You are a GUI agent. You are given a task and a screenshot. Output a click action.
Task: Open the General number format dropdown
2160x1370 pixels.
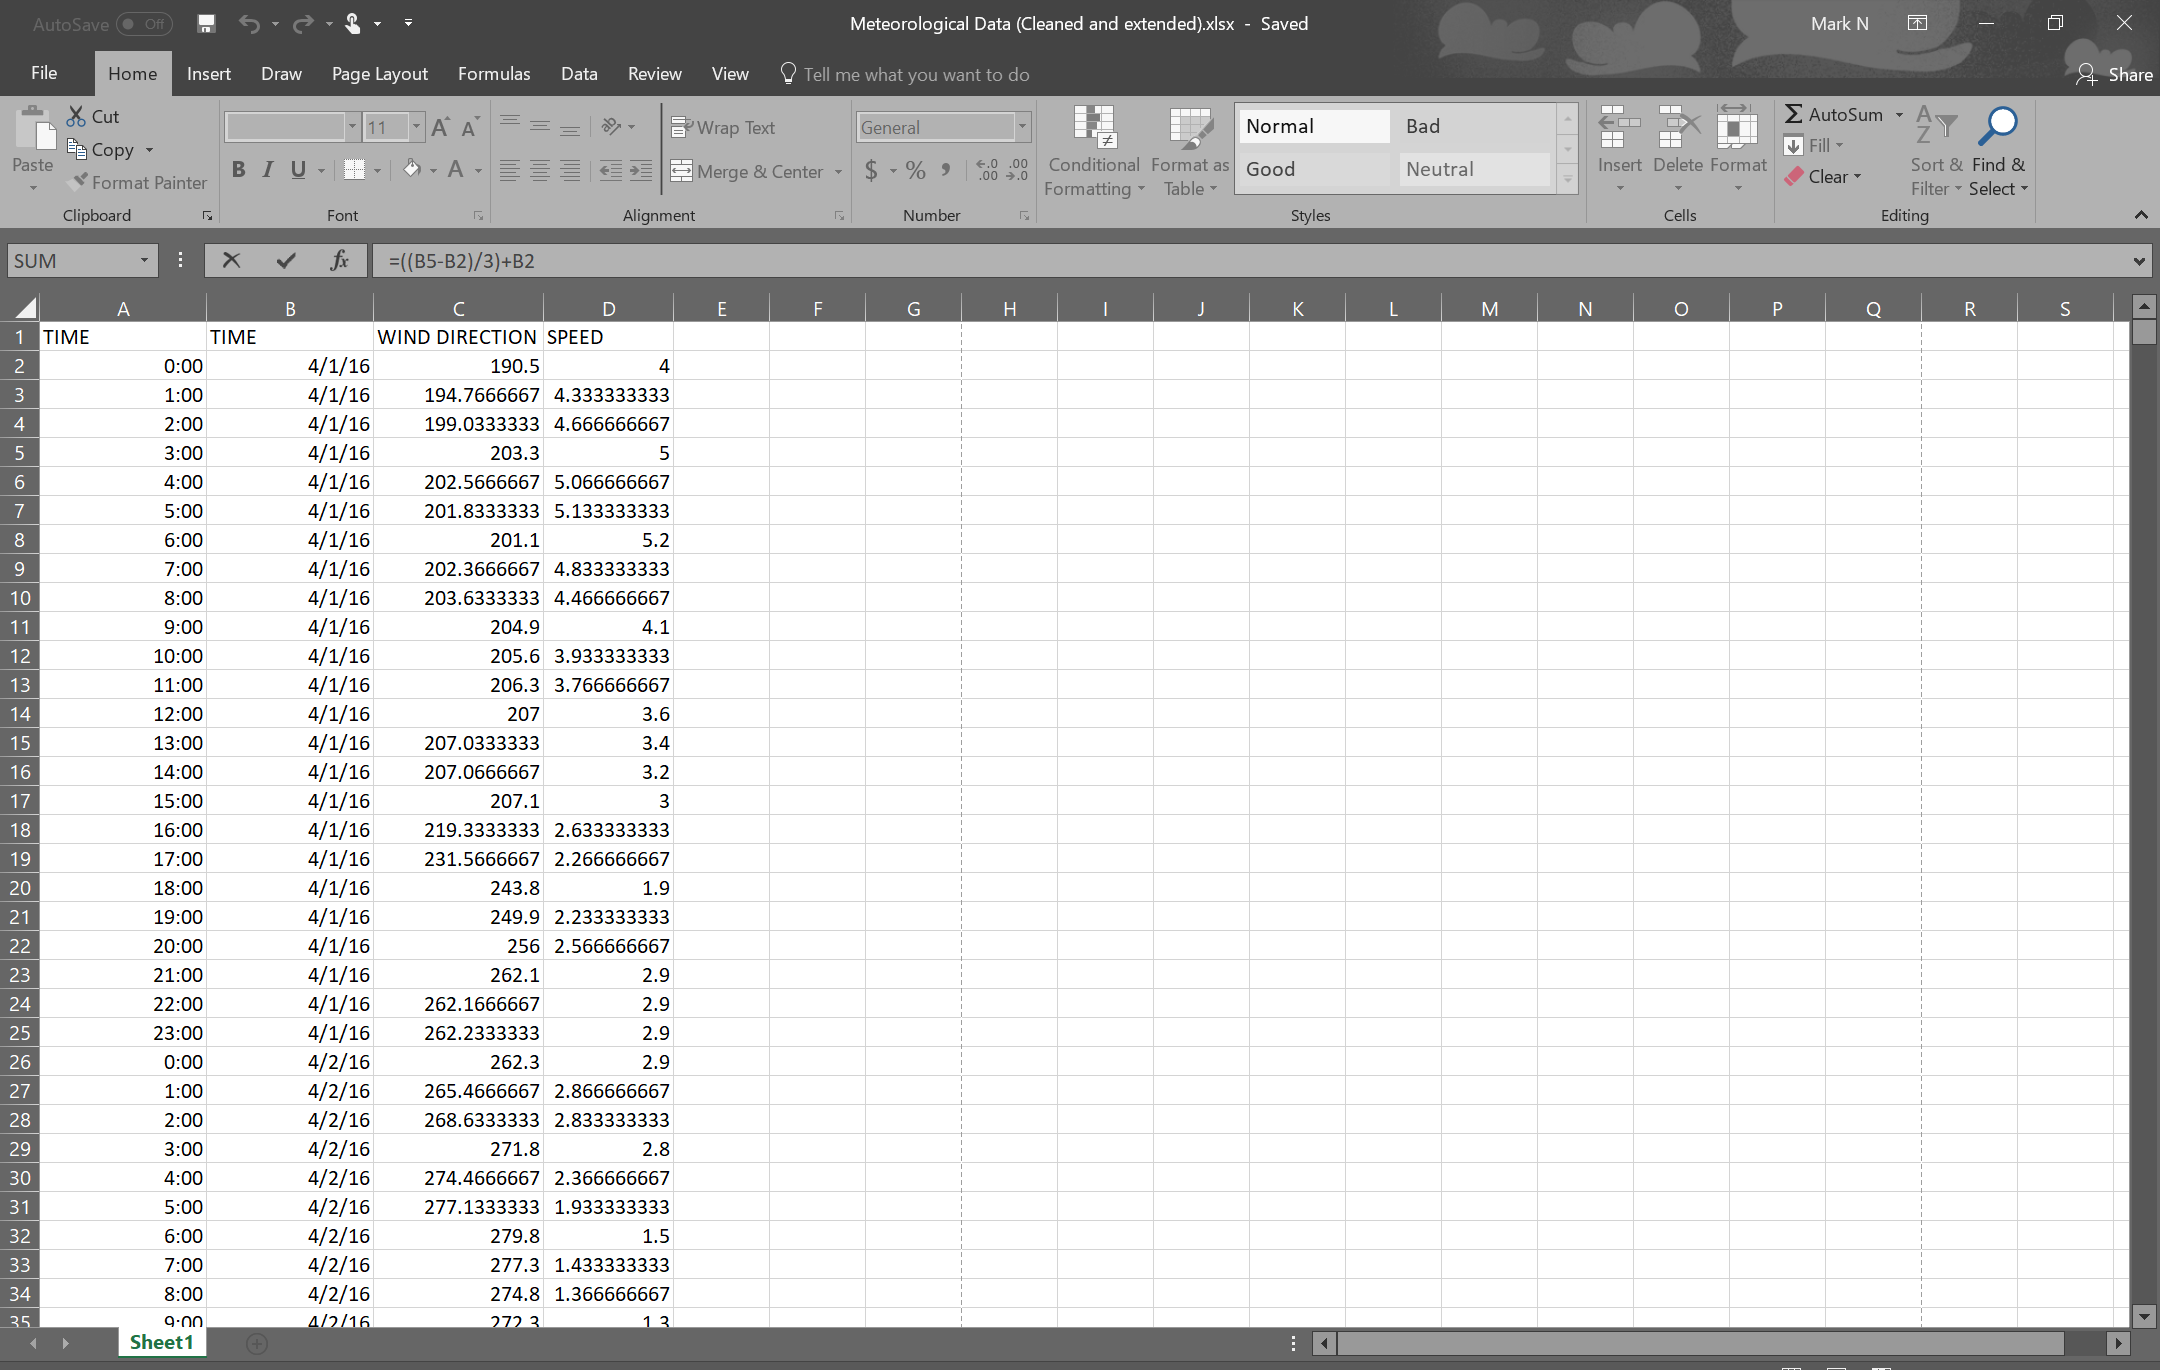[1022, 127]
